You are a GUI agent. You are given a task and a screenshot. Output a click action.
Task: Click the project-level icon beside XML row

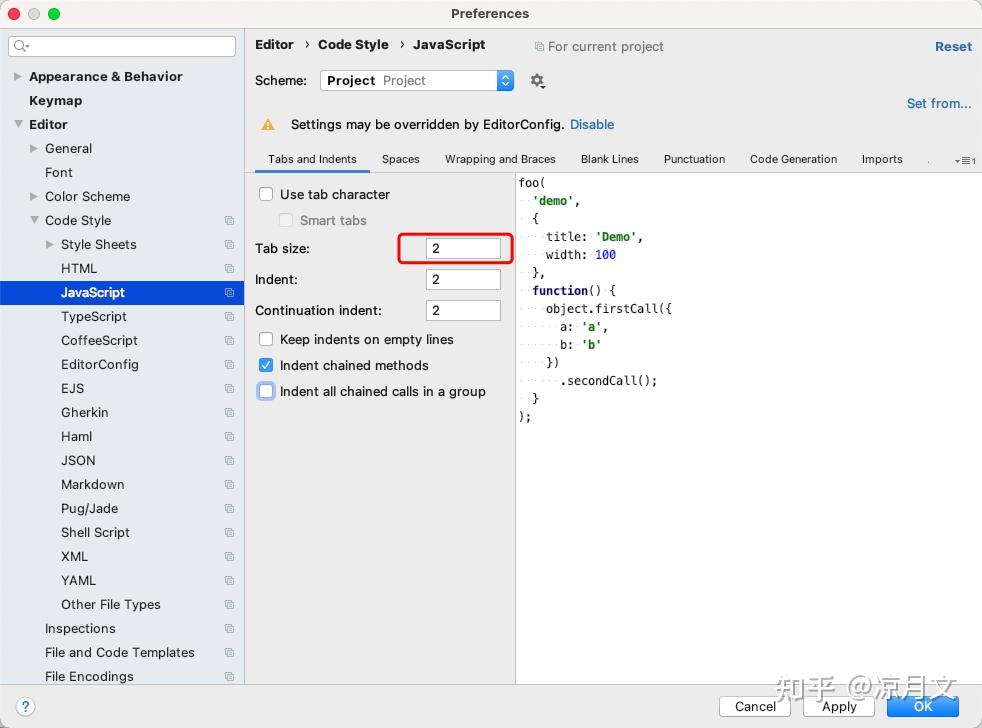coord(229,557)
